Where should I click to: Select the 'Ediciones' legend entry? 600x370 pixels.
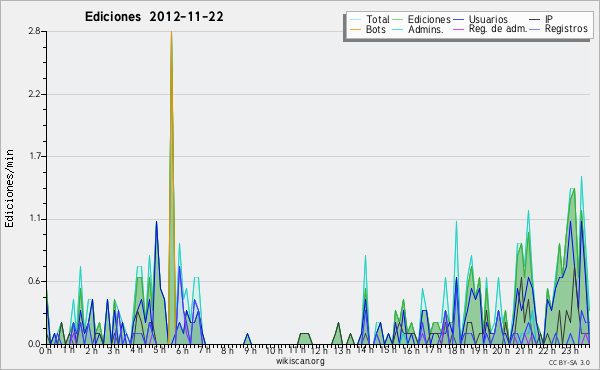429,20
